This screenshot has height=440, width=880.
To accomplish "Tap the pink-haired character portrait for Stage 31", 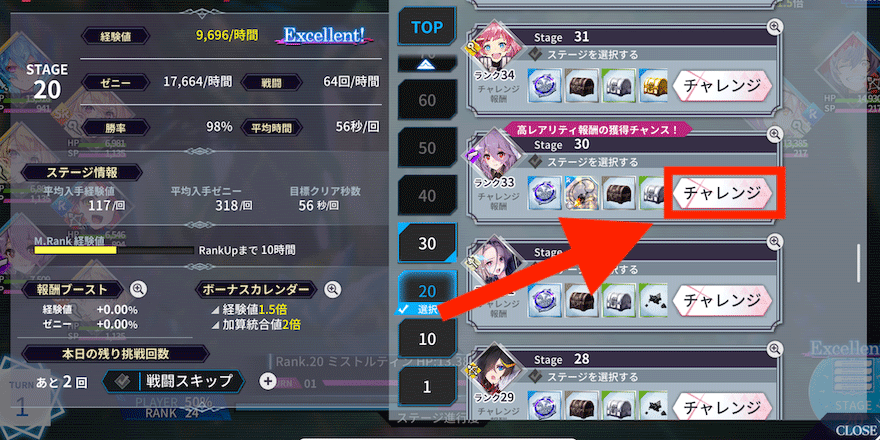I will (x=488, y=47).
